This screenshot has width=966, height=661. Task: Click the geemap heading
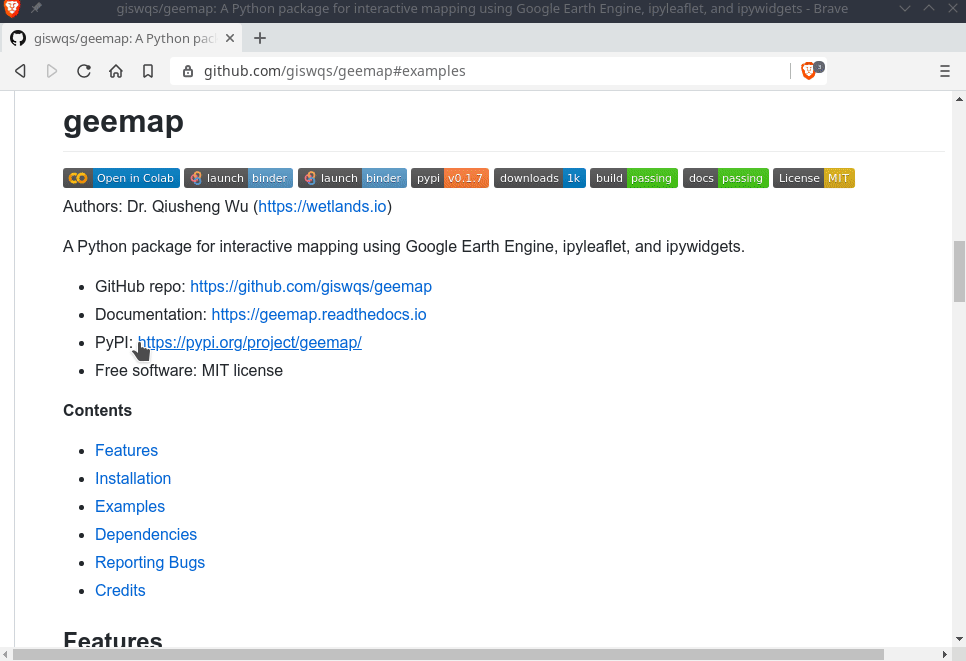(x=123, y=122)
